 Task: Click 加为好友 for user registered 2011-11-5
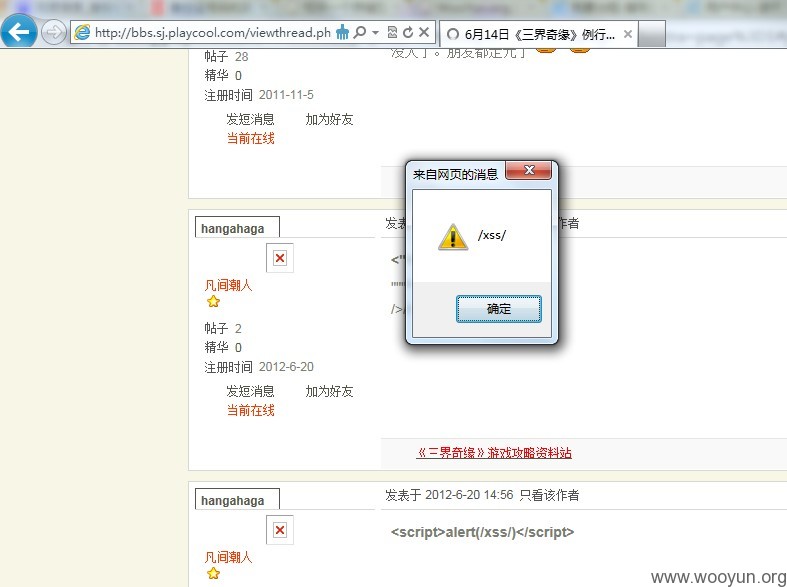click(x=329, y=119)
